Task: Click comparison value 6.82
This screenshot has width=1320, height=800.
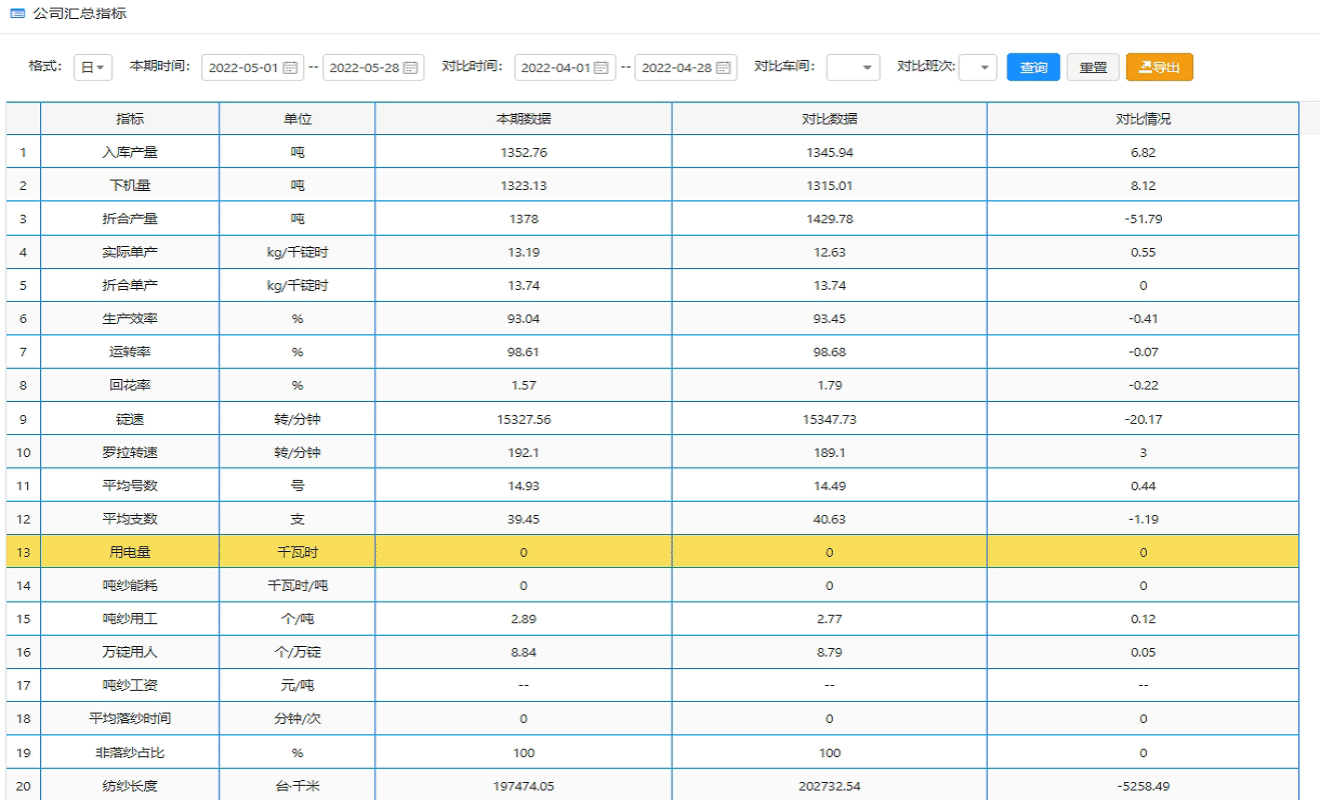Action: 1142,153
